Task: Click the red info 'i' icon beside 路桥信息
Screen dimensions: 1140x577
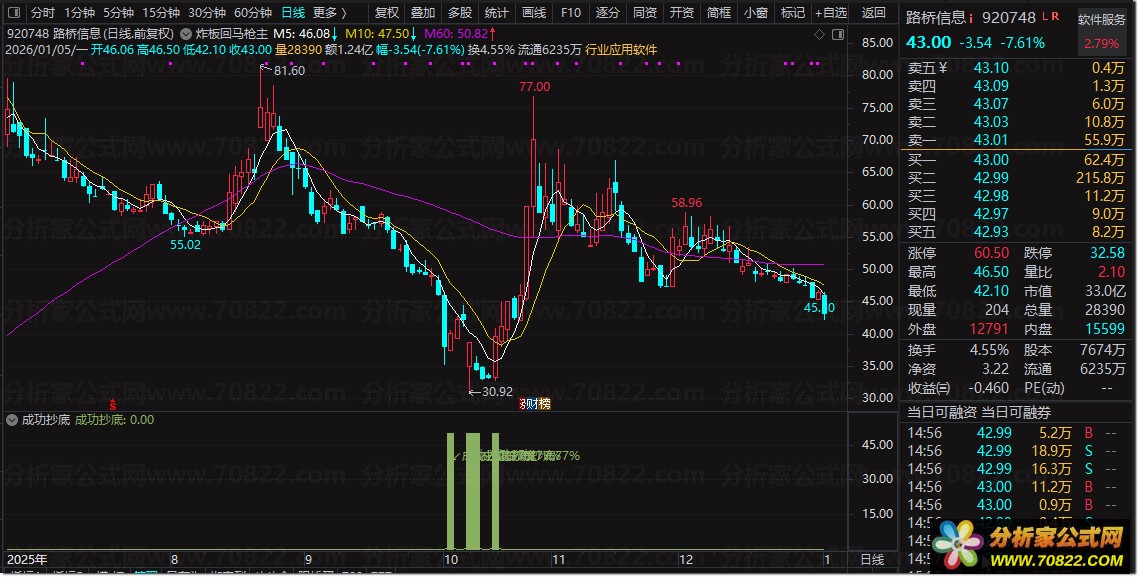Action: coord(971,19)
